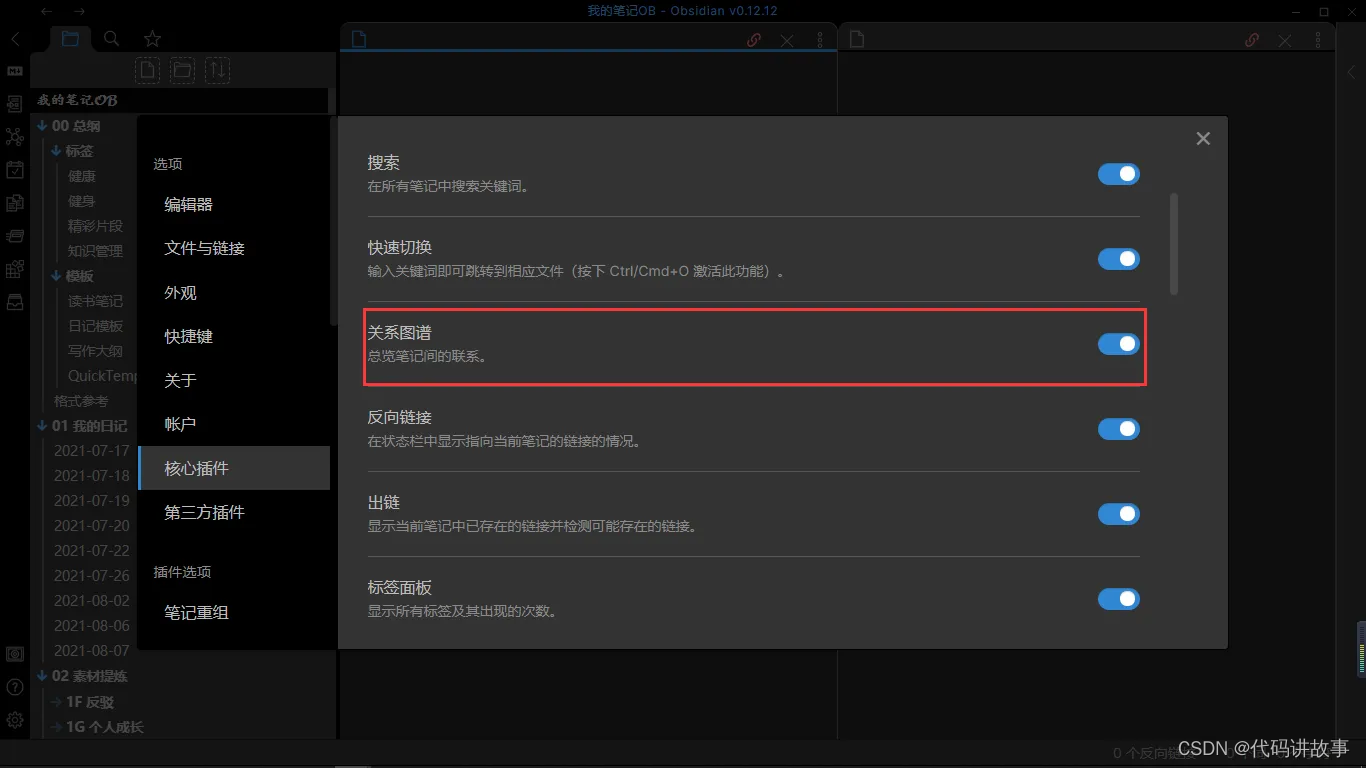The width and height of the screenshot is (1366, 768).
Task: Disable the 快速切换 plugin toggle
Action: point(1119,259)
